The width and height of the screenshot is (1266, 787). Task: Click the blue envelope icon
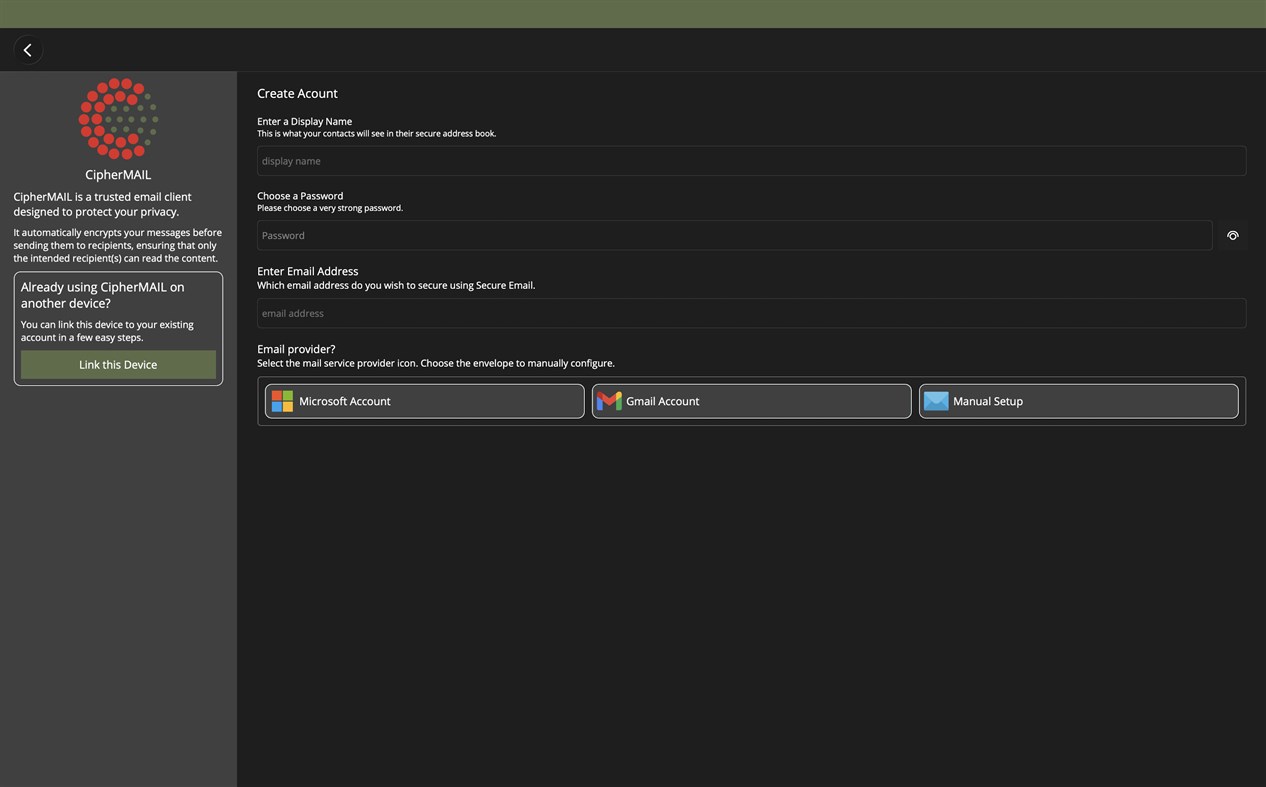(x=936, y=401)
